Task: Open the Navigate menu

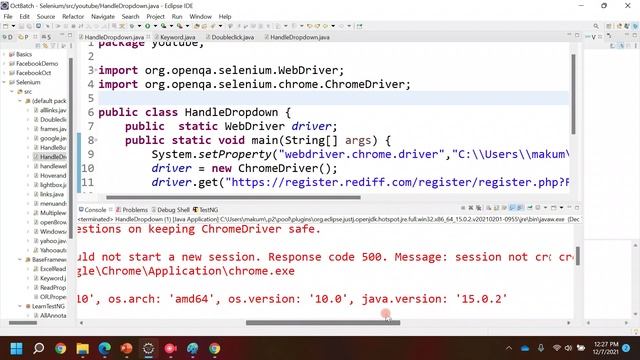Action: pos(103,16)
